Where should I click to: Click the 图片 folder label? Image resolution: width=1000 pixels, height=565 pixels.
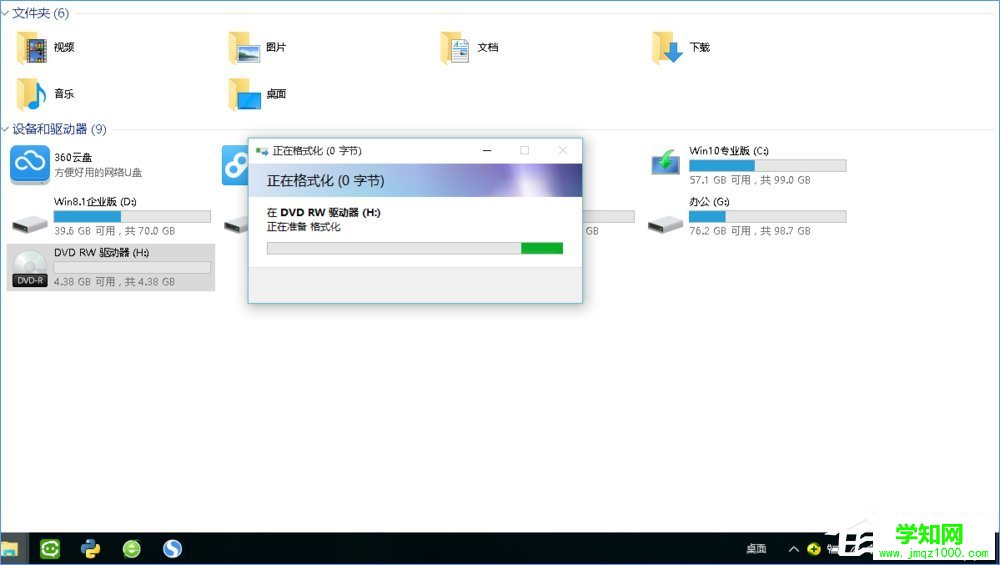click(276, 47)
